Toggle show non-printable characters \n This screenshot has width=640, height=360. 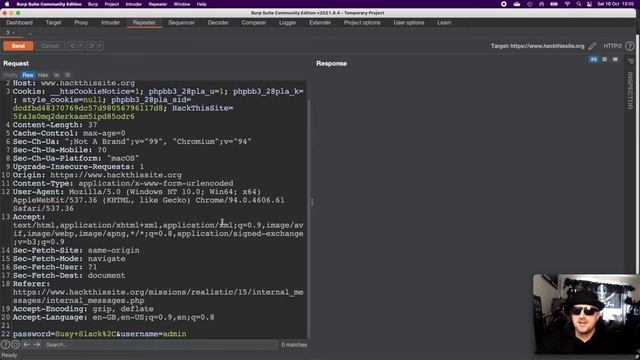tap(57, 75)
